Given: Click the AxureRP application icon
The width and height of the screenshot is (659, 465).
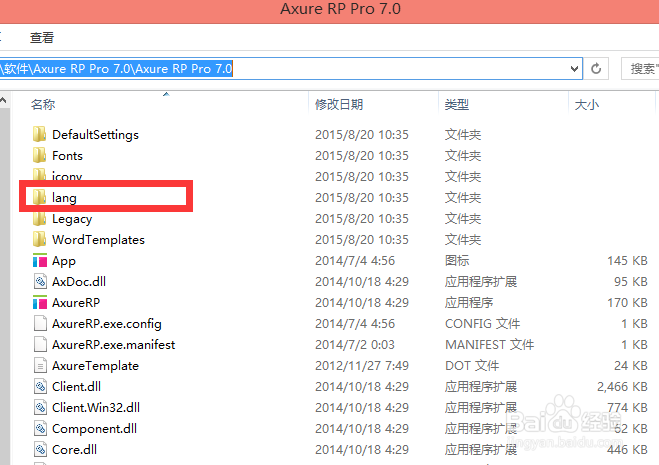Looking at the screenshot, I should (40, 303).
